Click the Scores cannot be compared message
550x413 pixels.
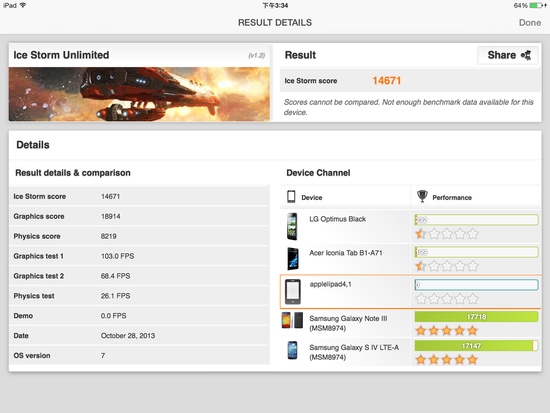point(409,107)
